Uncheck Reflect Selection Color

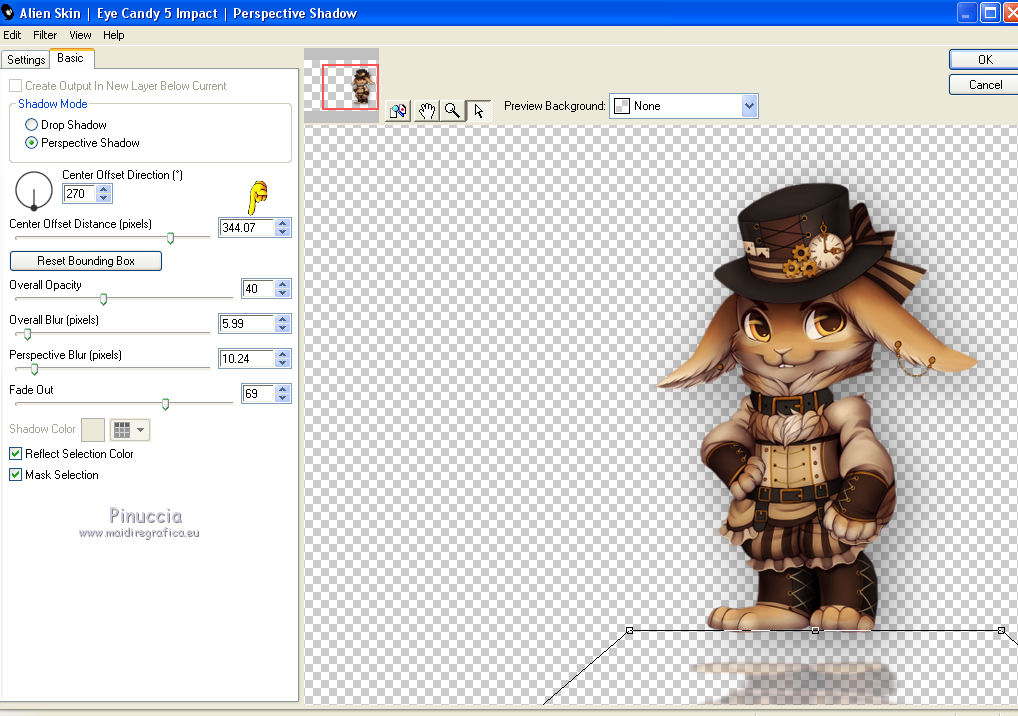click(16, 454)
